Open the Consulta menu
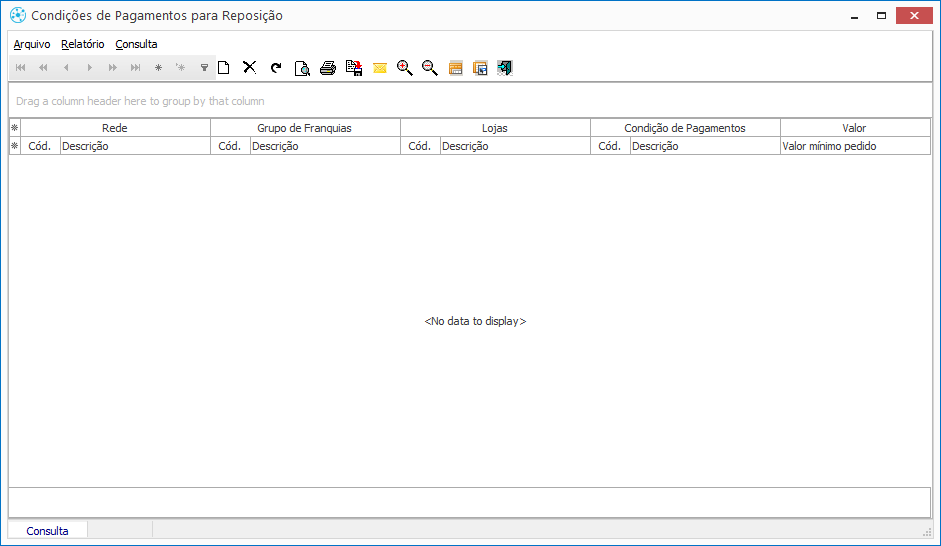Image resolution: width=941 pixels, height=546 pixels. (136, 44)
